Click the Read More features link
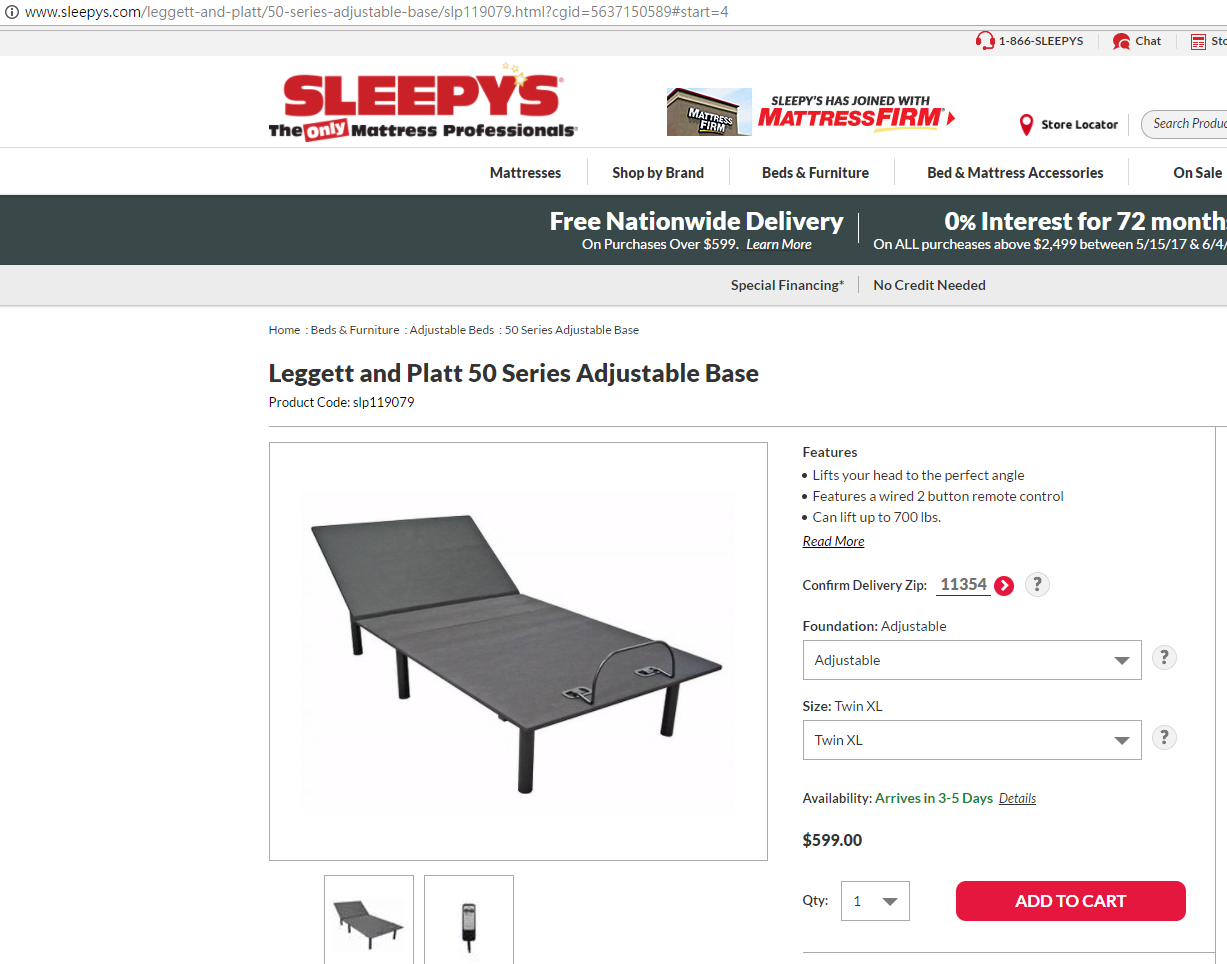Screen dimensions: 1227x964 click(833, 541)
